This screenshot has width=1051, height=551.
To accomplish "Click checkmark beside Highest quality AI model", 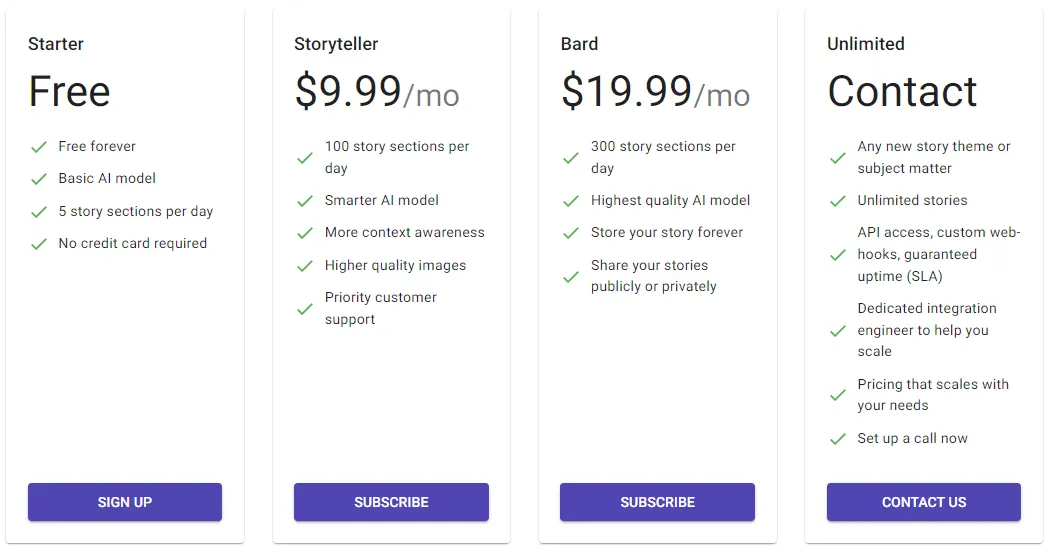I will [571, 201].
